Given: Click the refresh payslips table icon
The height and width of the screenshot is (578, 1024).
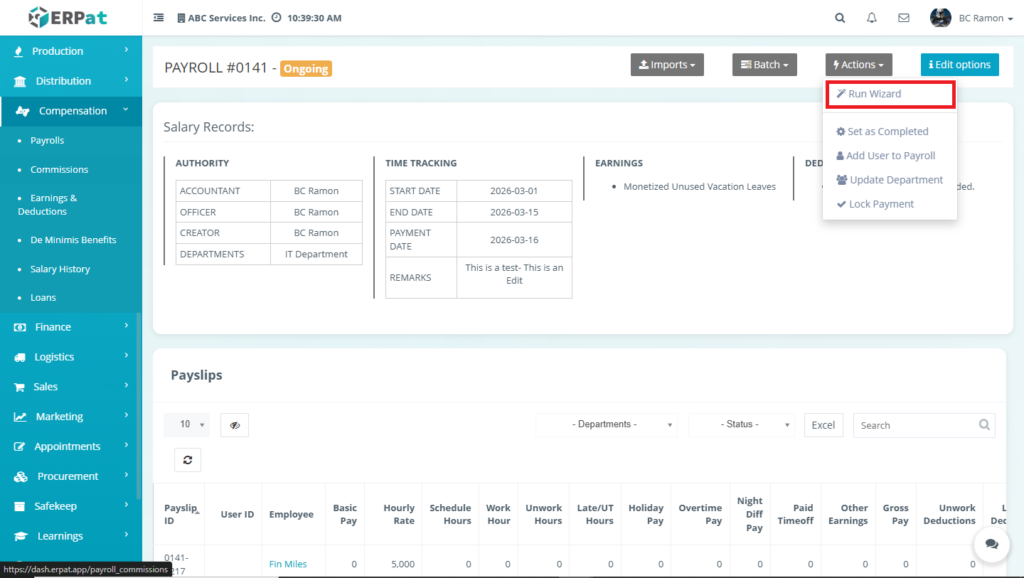Looking at the screenshot, I should 187,459.
